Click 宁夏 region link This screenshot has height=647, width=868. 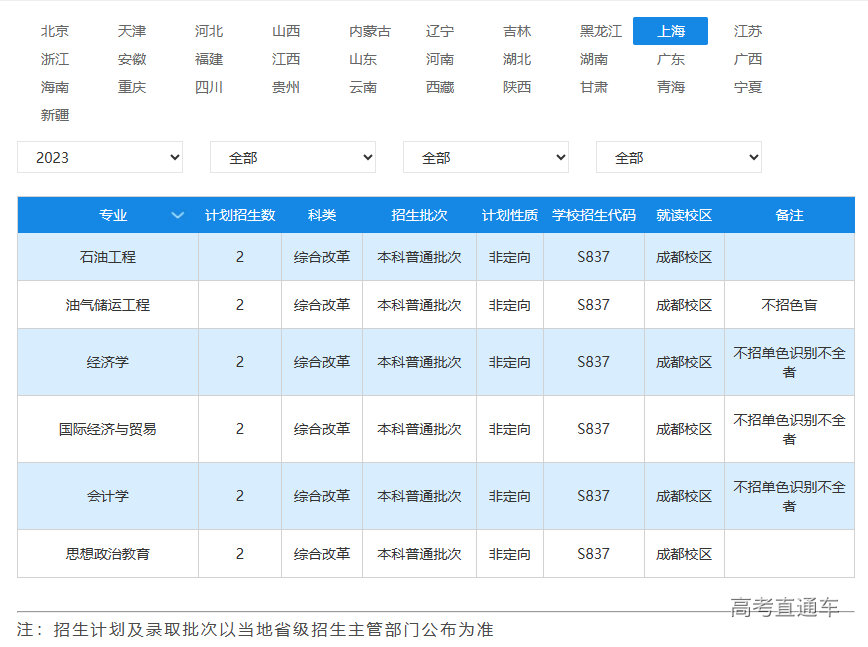(748, 87)
